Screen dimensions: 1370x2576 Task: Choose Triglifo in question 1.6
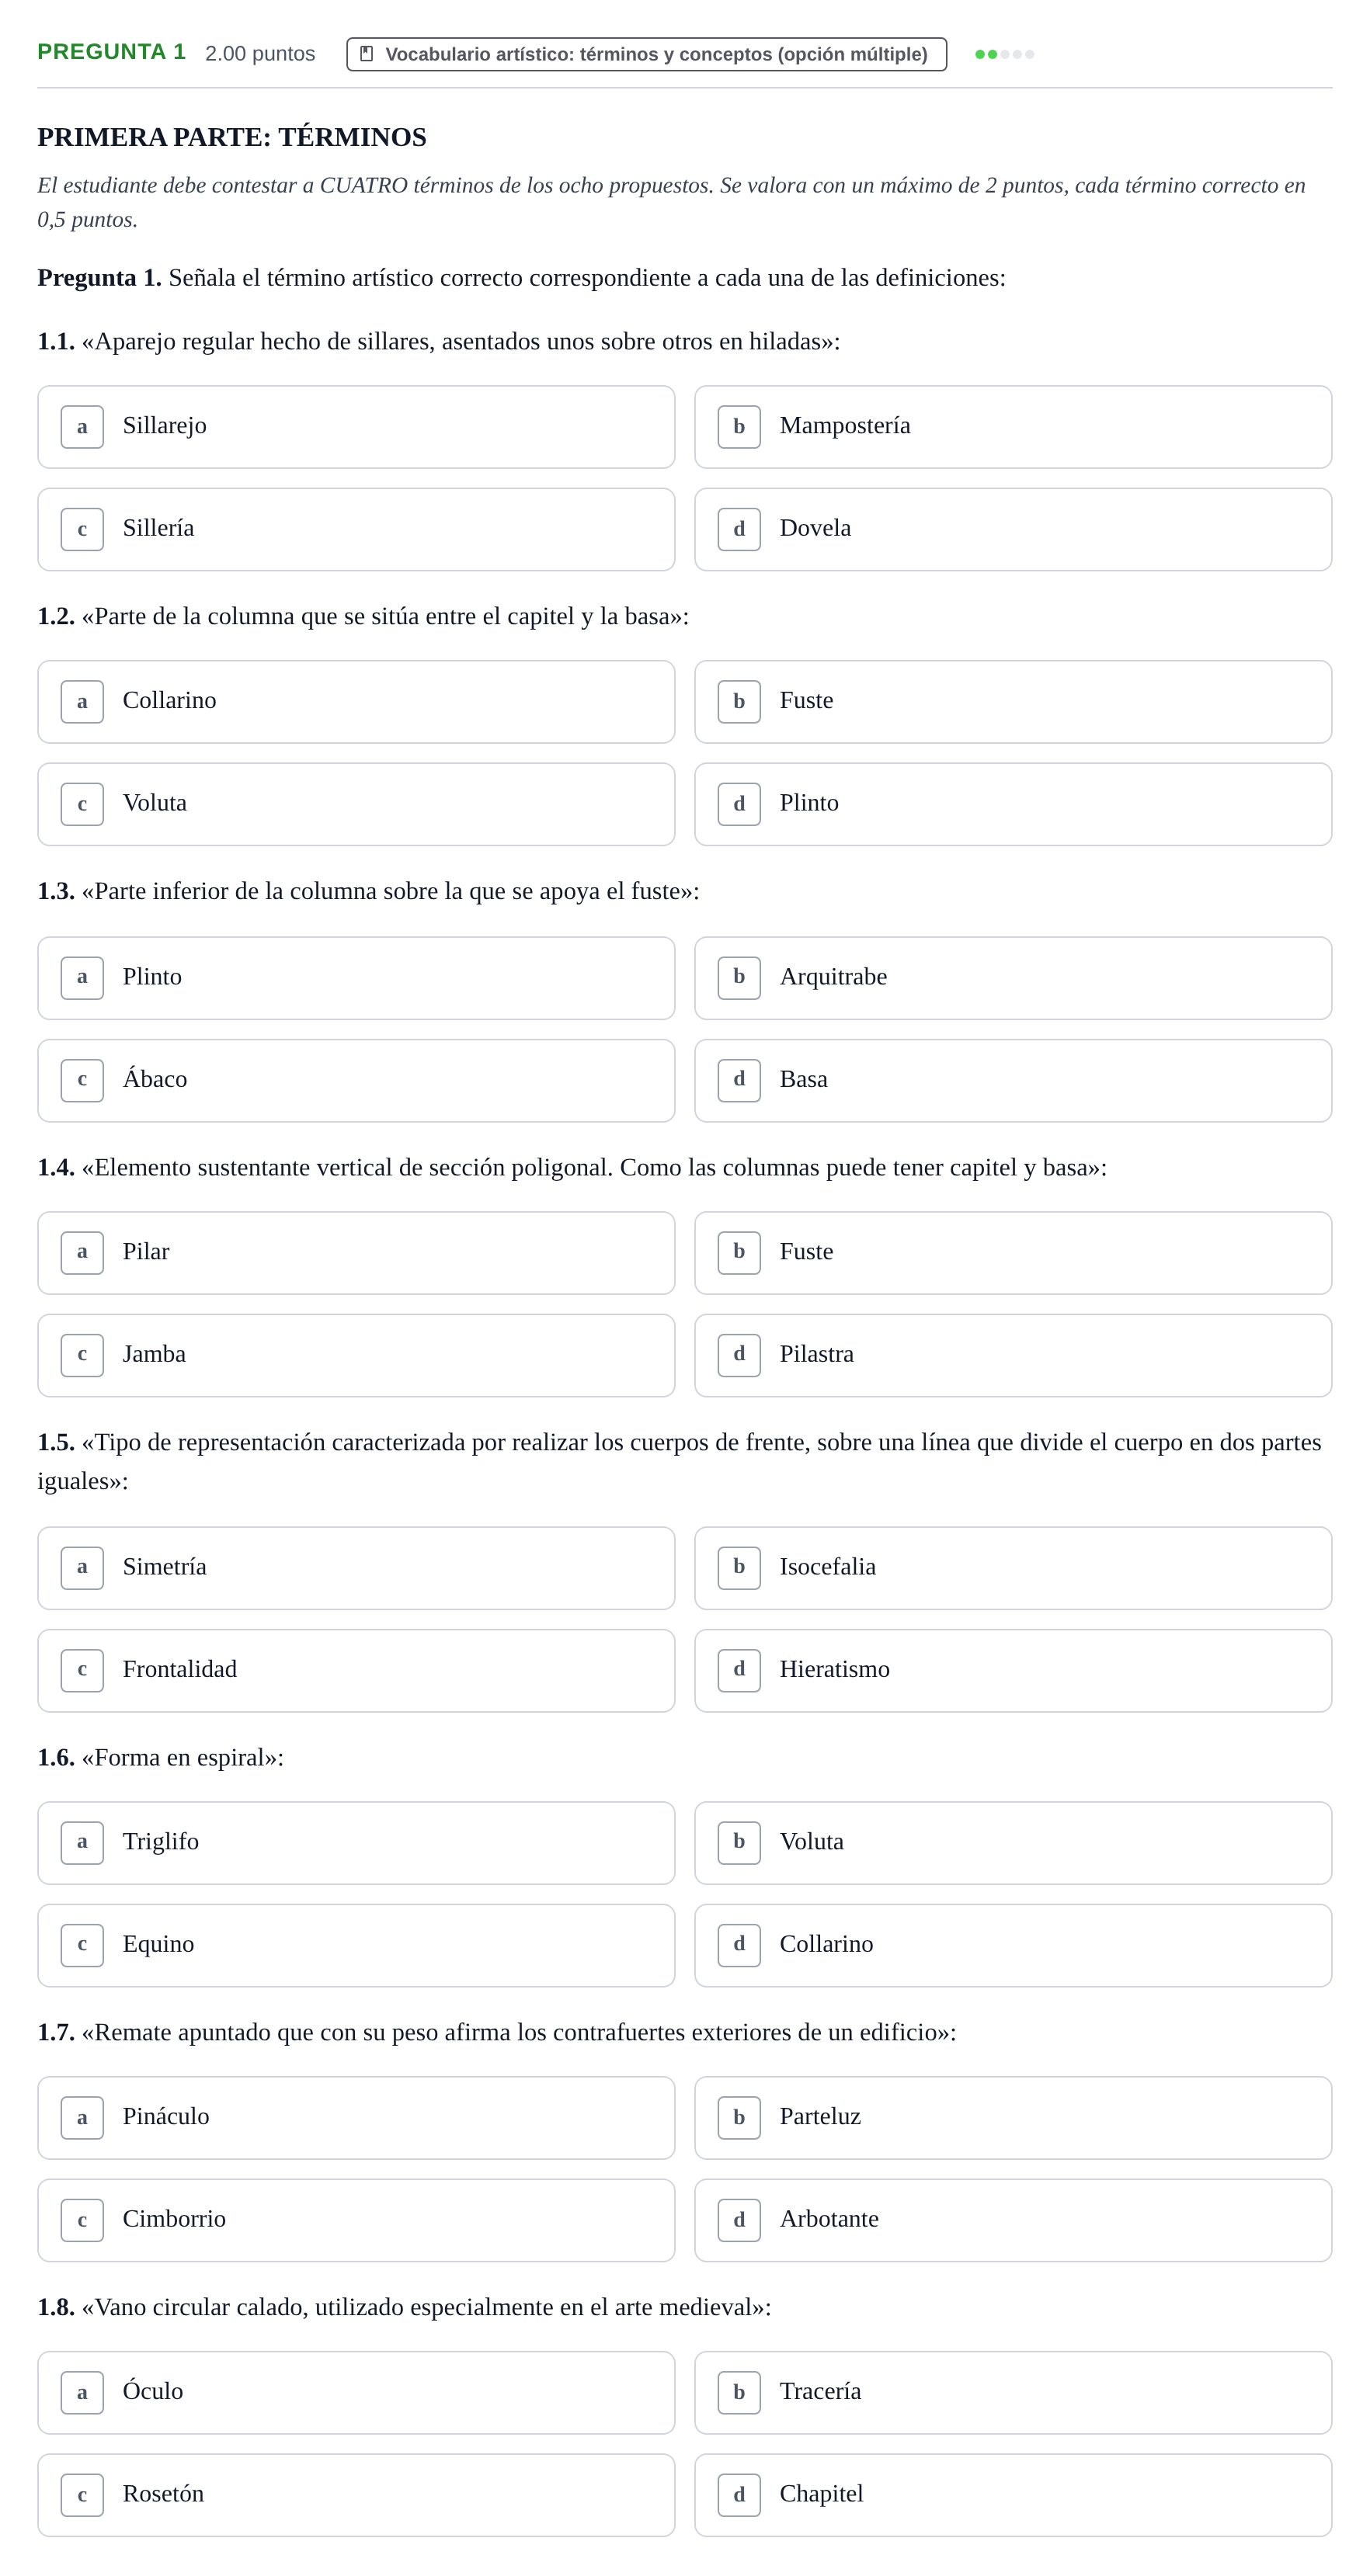tap(356, 1843)
